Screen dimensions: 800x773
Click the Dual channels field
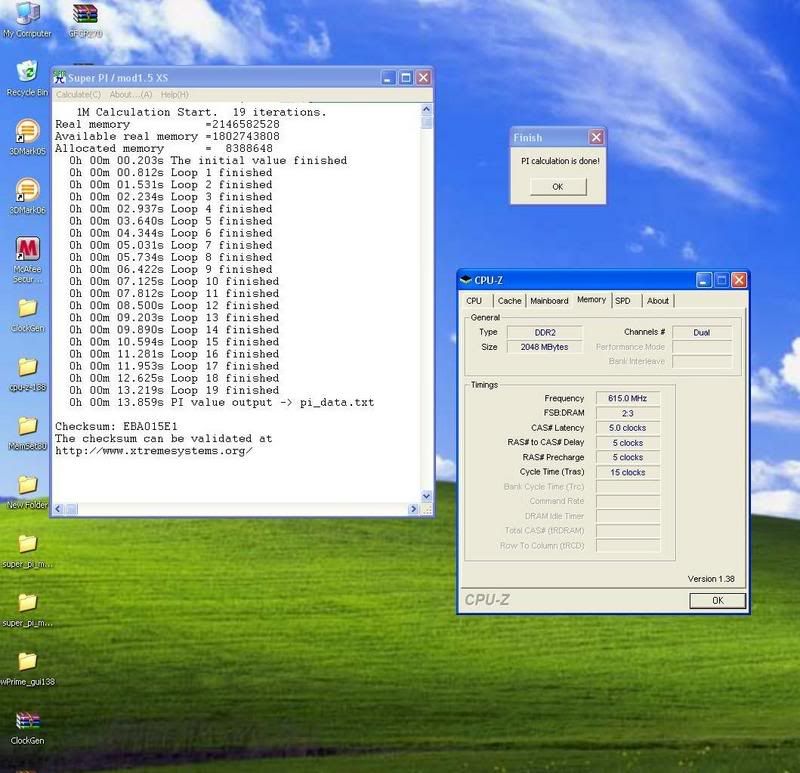(x=702, y=333)
